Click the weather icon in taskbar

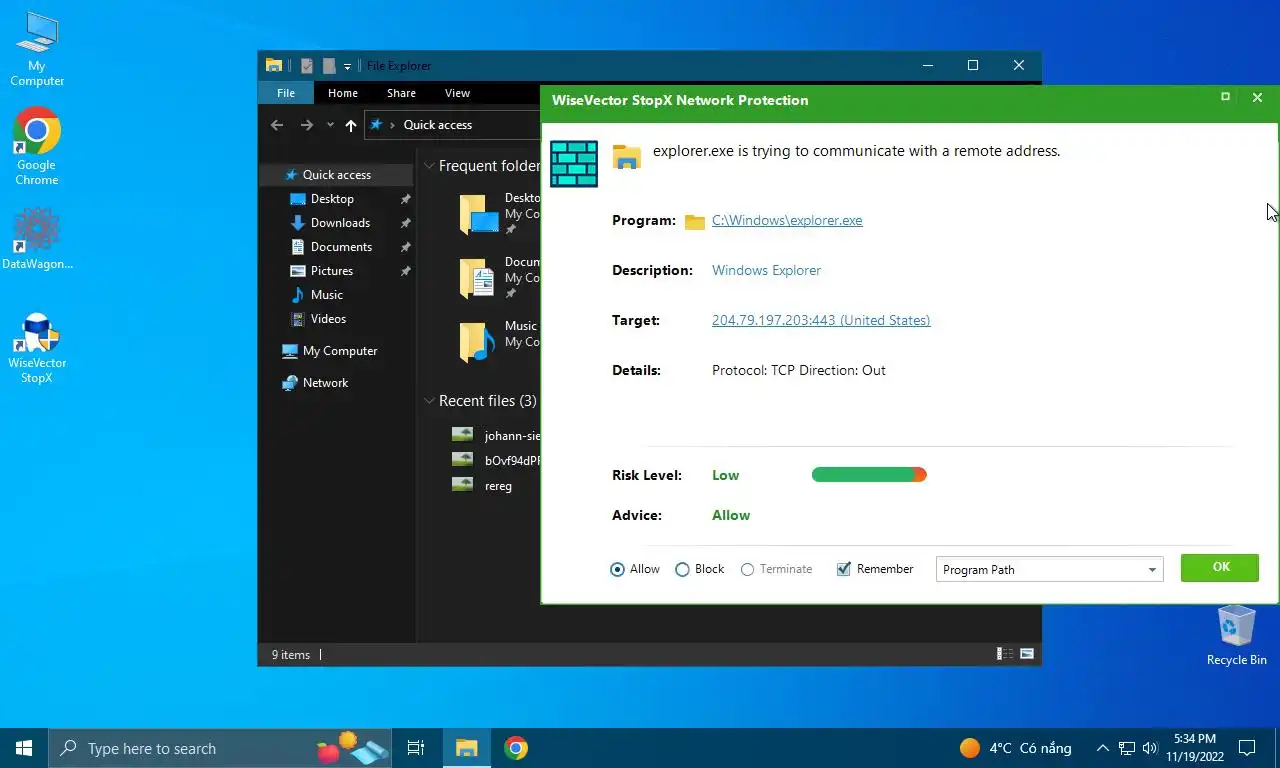(x=969, y=748)
